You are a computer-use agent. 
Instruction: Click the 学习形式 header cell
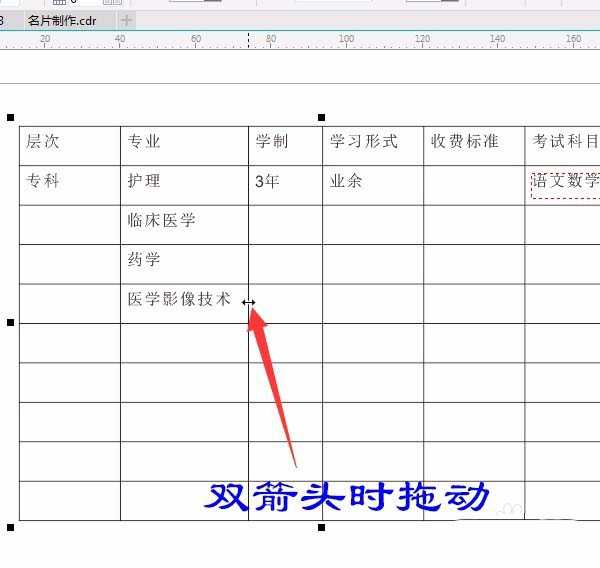[373, 146]
